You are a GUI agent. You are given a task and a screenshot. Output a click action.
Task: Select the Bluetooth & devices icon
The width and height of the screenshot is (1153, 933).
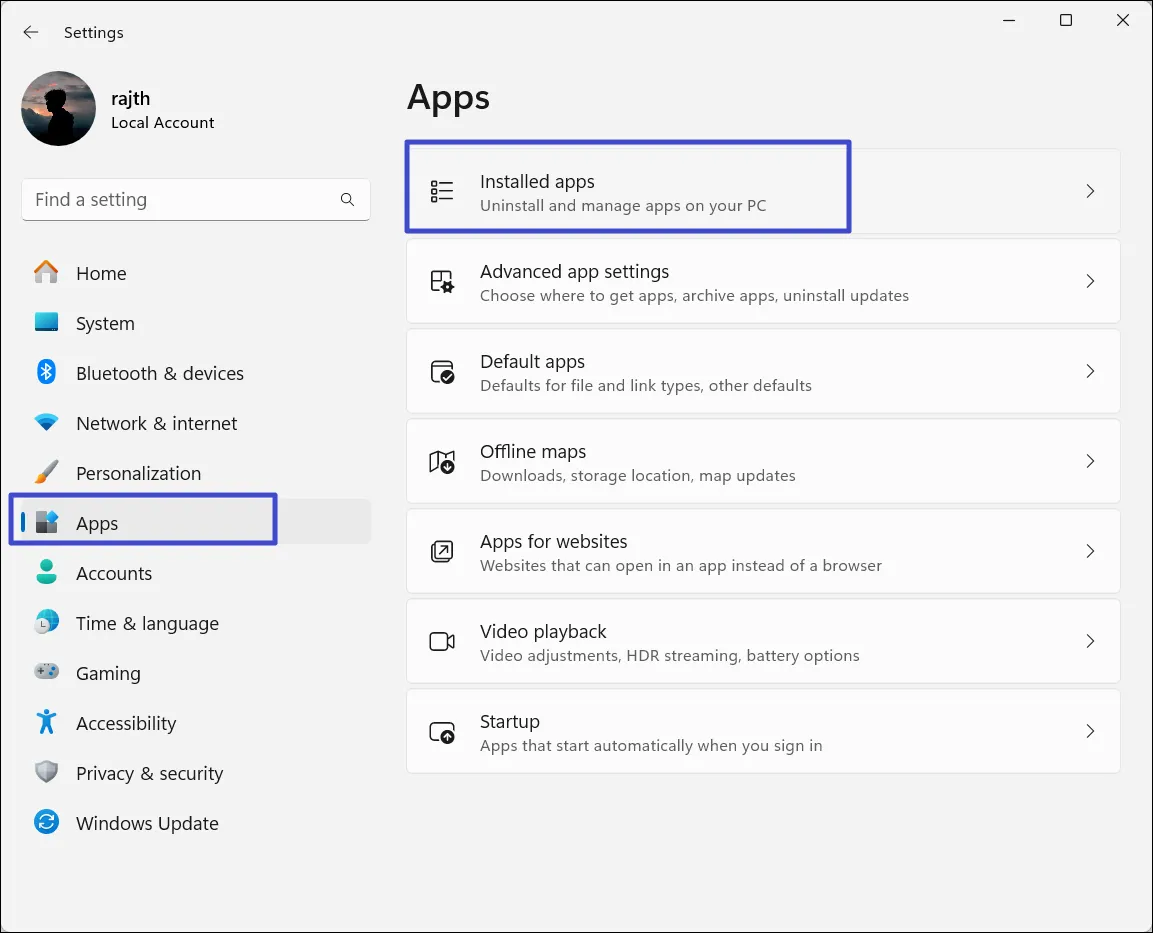point(46,373)
